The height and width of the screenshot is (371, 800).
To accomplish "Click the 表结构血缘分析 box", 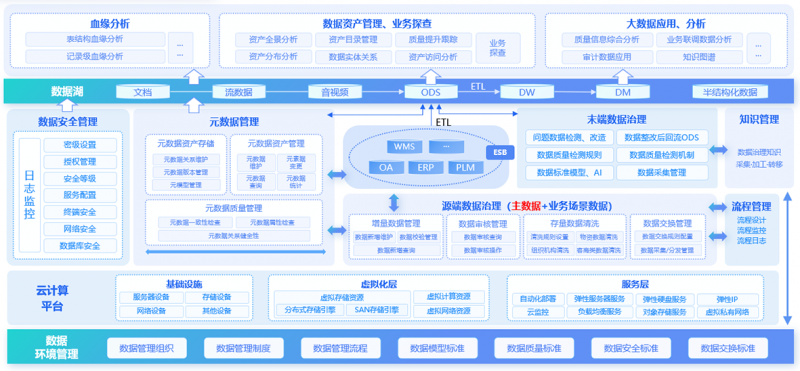I will click(95, 39).
